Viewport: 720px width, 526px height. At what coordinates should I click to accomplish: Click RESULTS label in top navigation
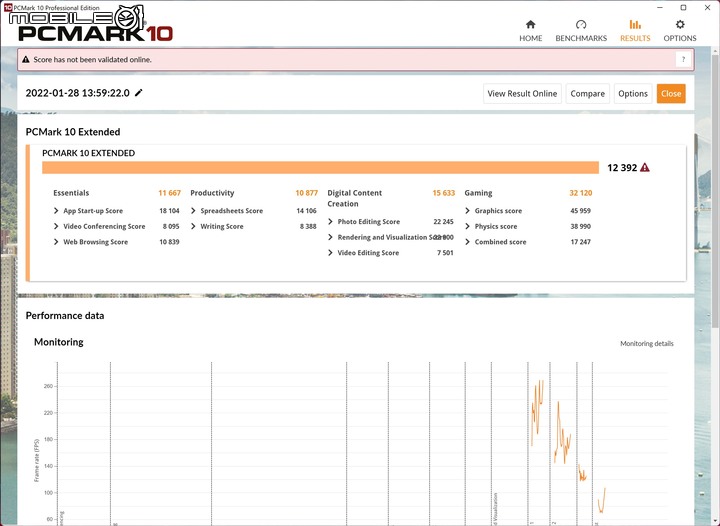tap(635, 38)
